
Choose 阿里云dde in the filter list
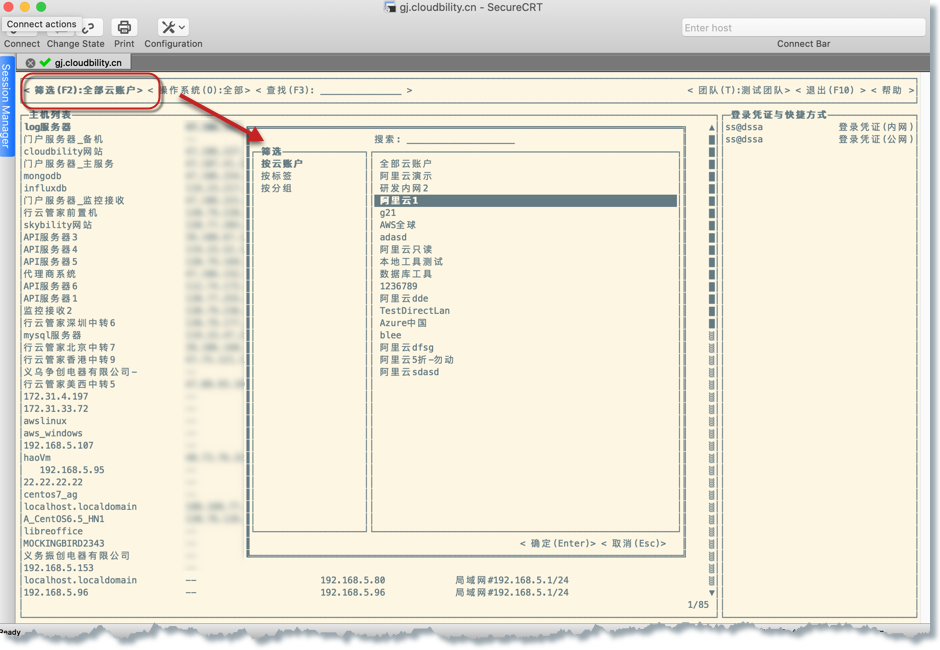(x=404, y=299)
